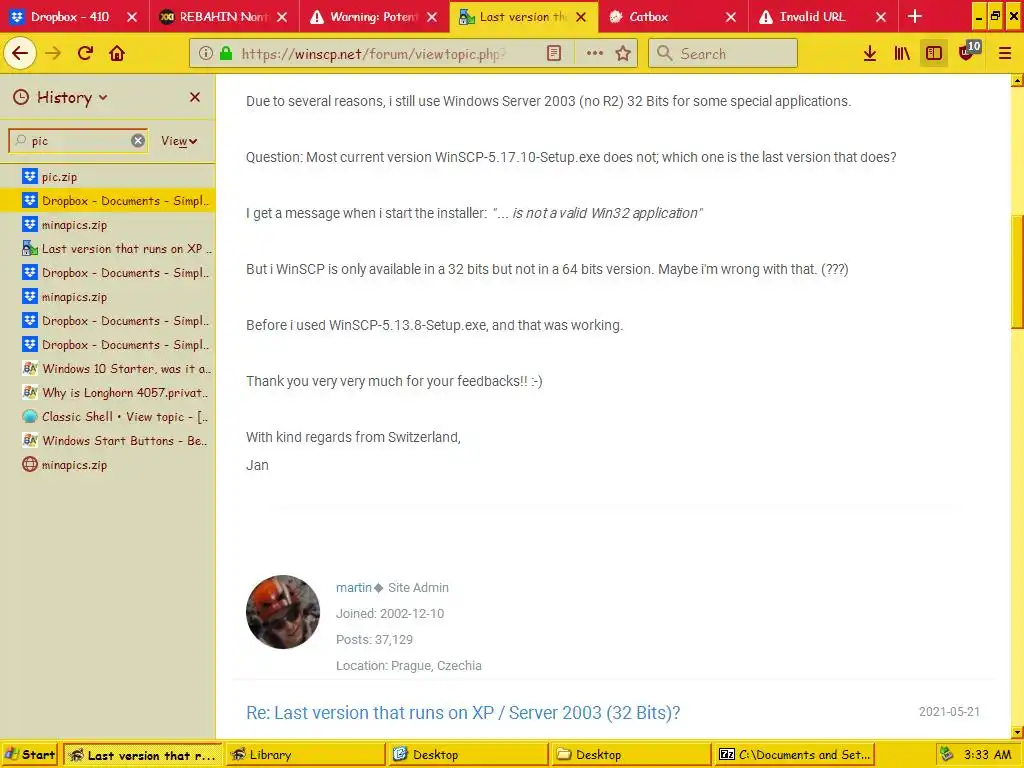Click 'Location: Prague, Czechia' text
This screenshot has width=1024, height=768.
409,665
